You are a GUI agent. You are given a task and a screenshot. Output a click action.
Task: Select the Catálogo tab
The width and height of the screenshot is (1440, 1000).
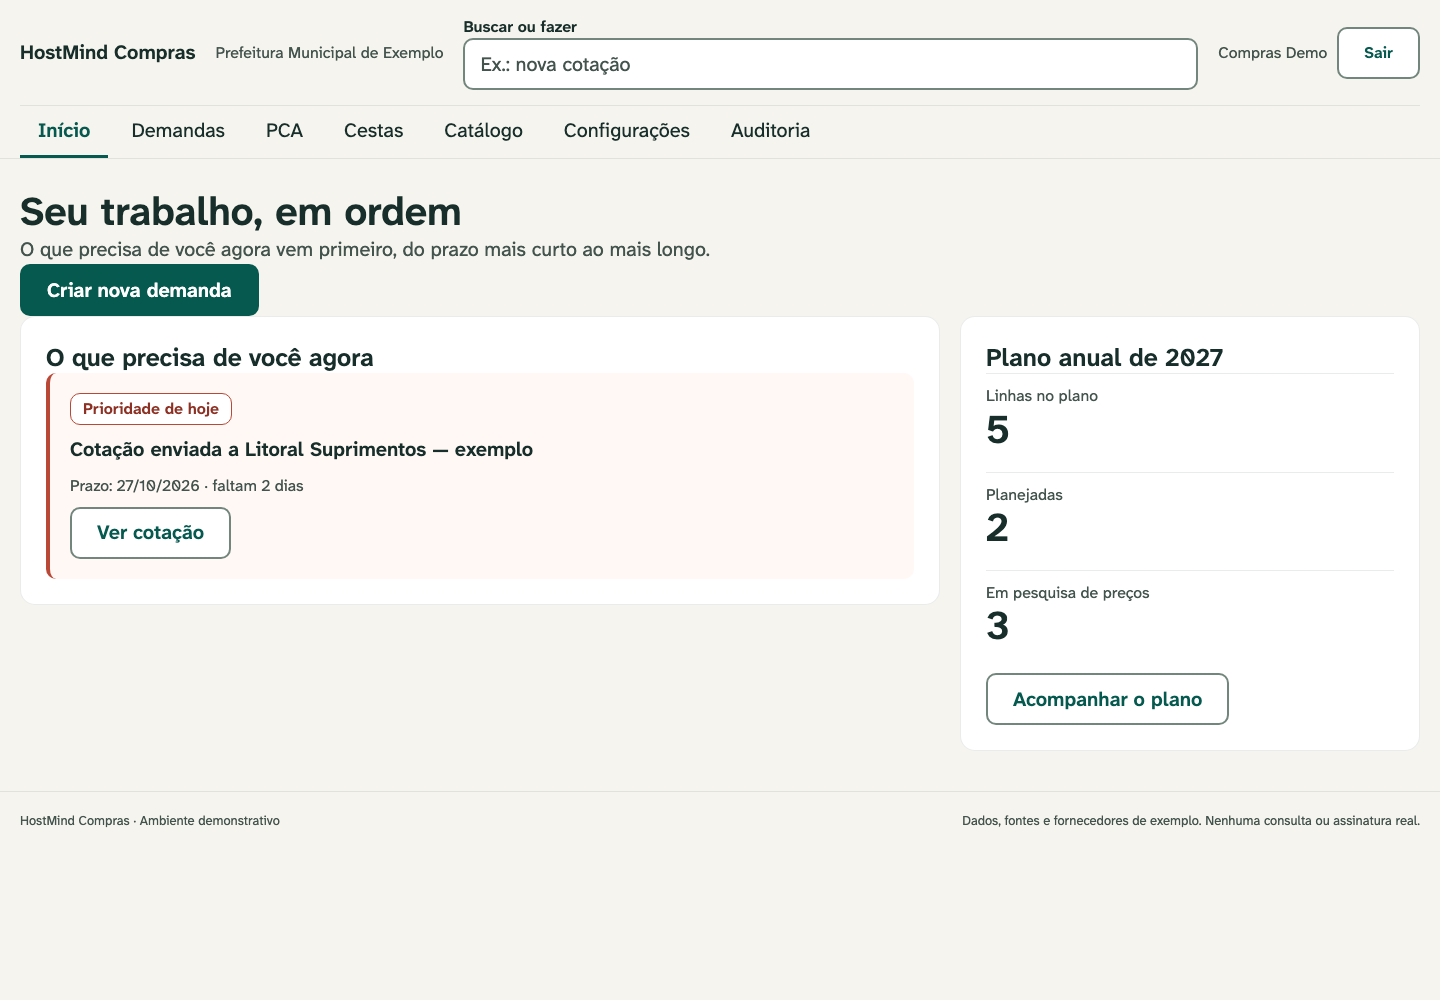click(x=483, y=131)
